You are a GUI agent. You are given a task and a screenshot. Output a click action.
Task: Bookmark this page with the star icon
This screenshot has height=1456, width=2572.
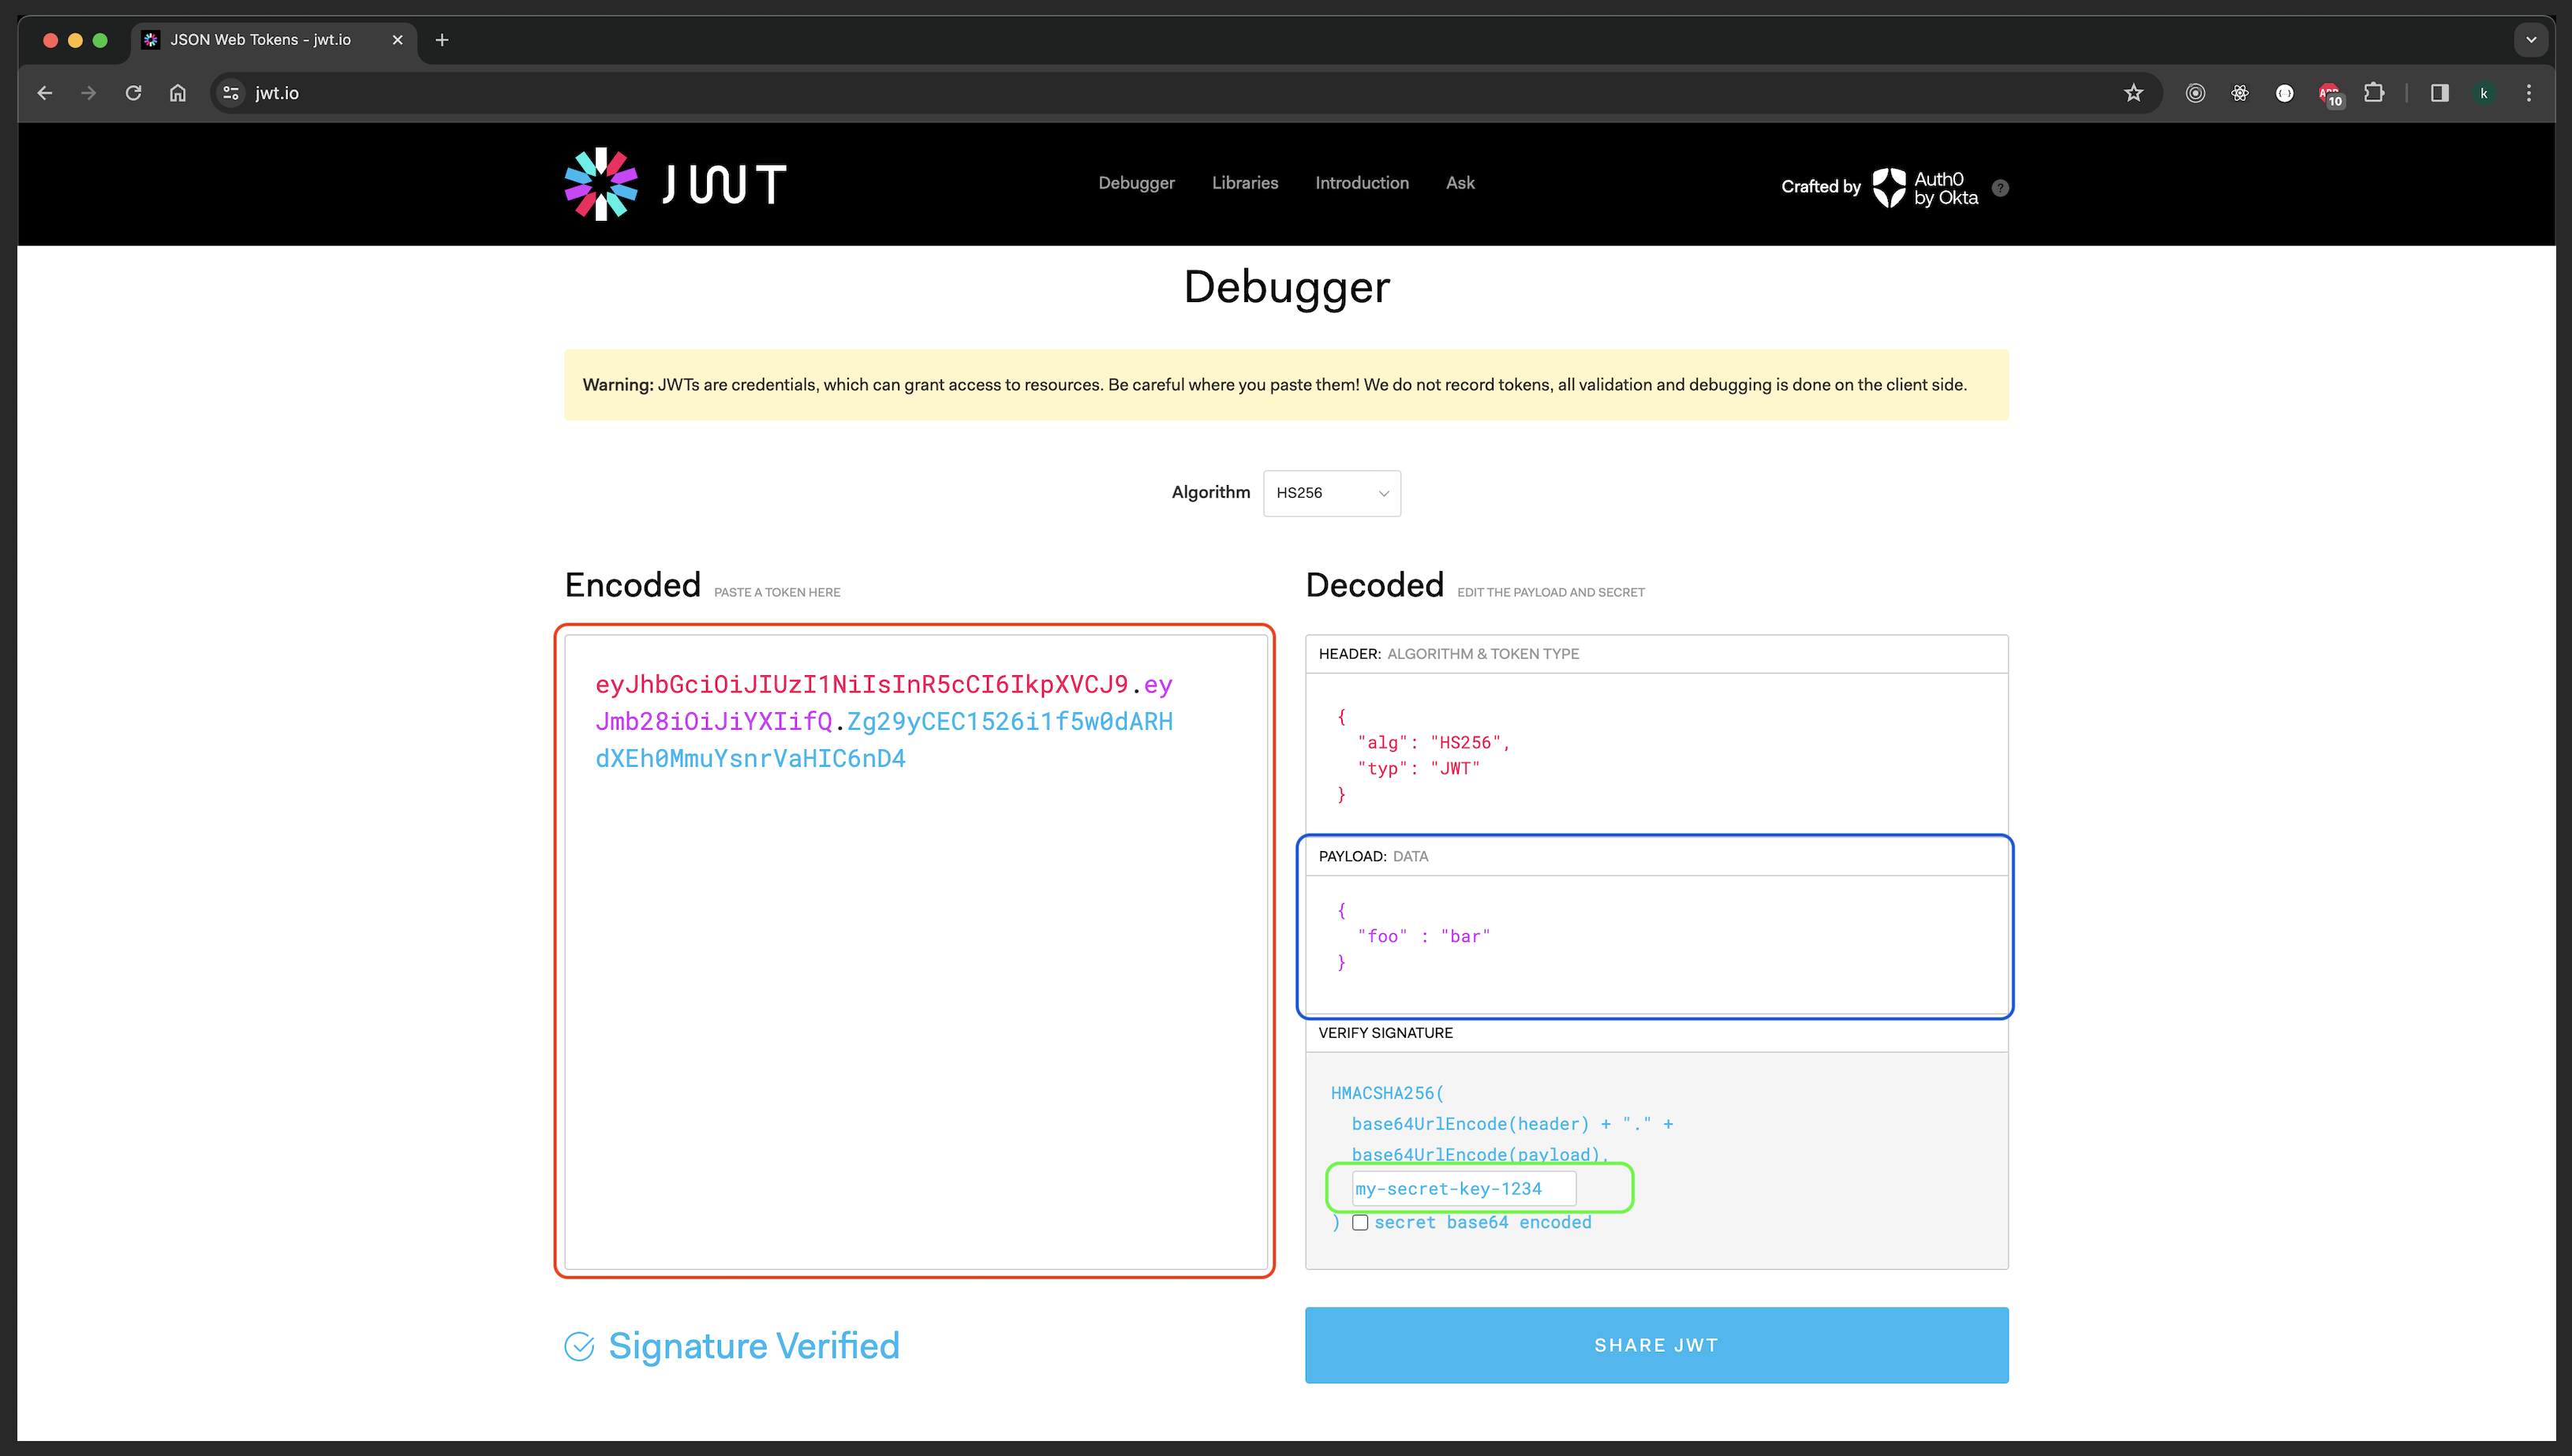(x=2133, y=92)
